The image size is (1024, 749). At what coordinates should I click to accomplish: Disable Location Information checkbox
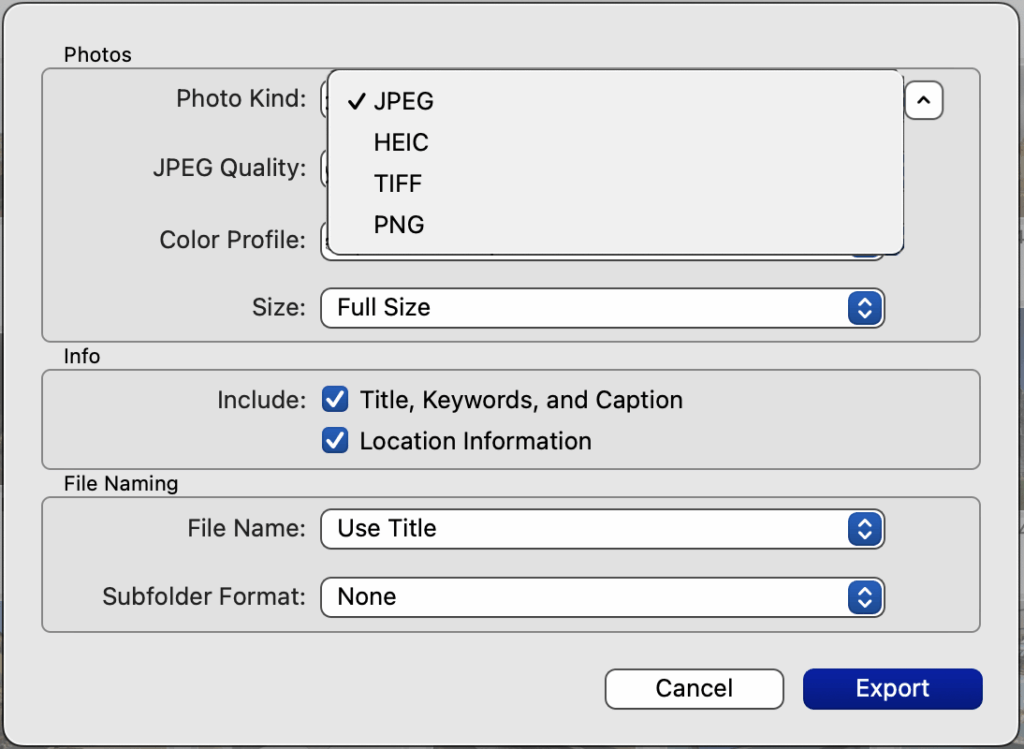click(335, 441)
